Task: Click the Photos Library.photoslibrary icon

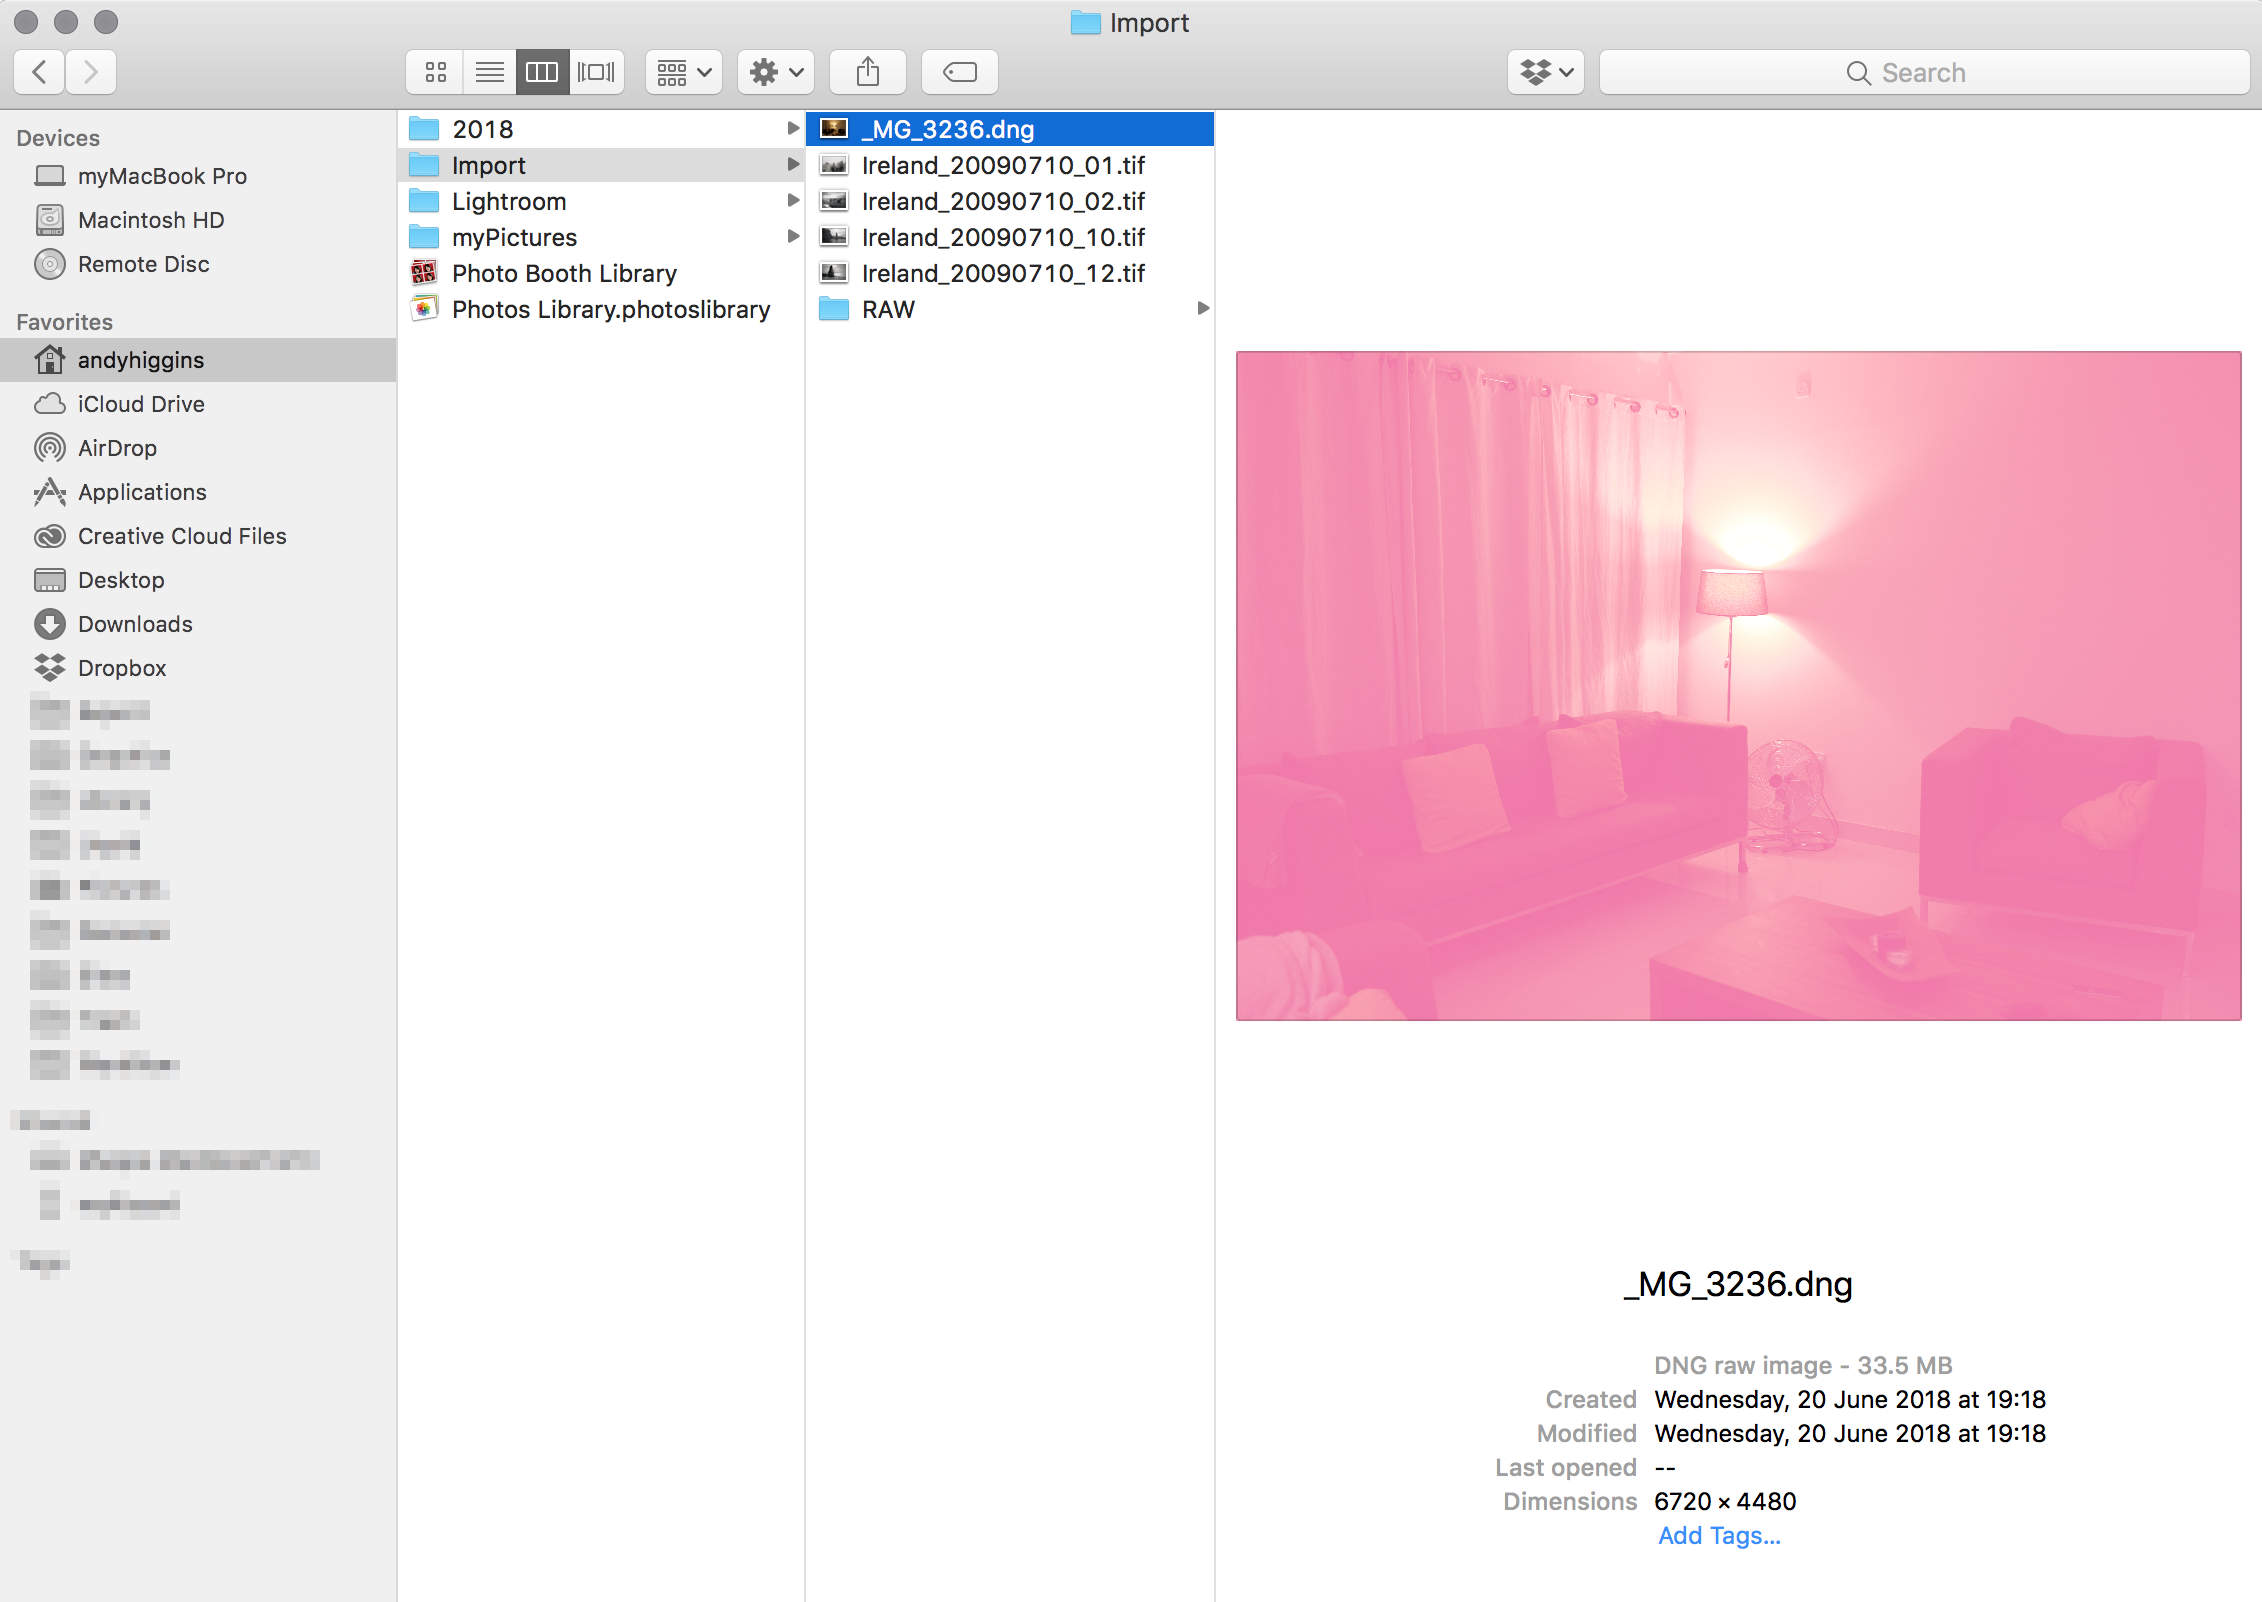Action: 424,308
